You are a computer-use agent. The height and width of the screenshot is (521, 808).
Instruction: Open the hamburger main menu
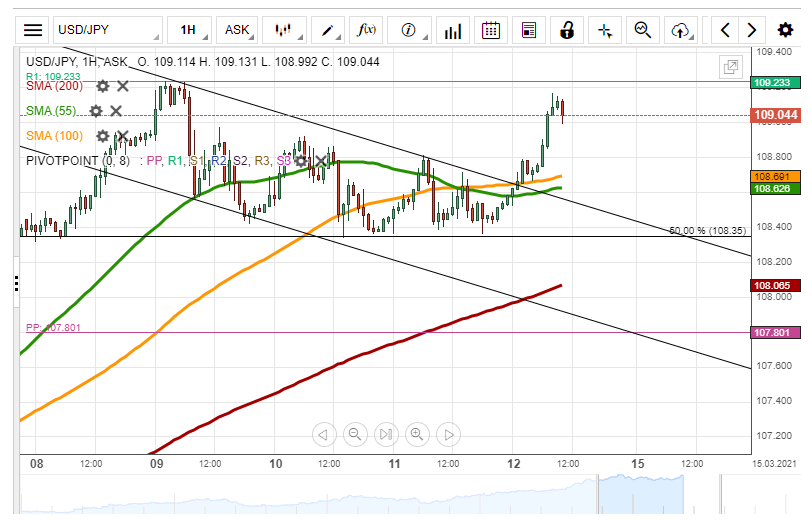pos(33,30)
